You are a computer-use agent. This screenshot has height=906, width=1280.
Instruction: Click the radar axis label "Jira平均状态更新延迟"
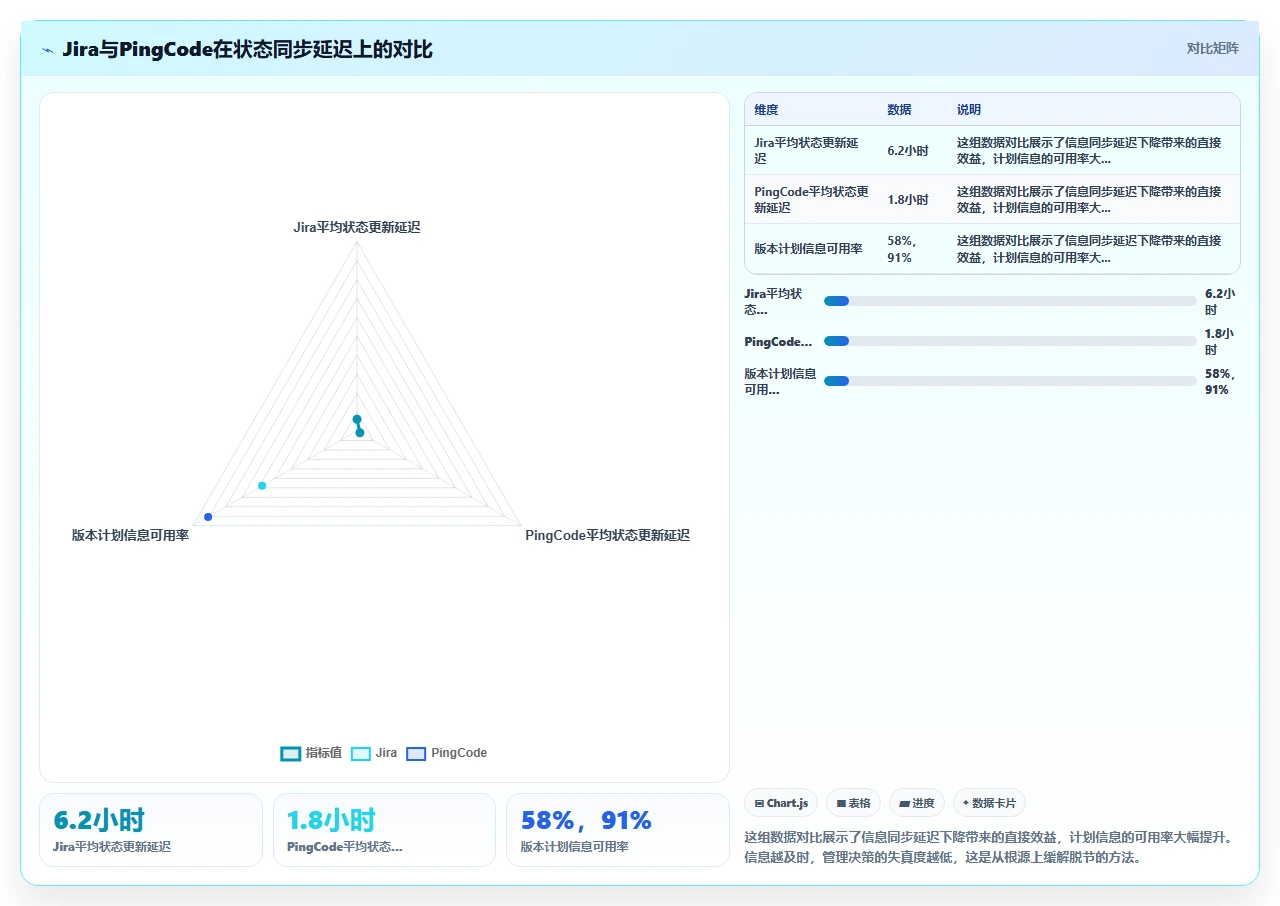357,227
